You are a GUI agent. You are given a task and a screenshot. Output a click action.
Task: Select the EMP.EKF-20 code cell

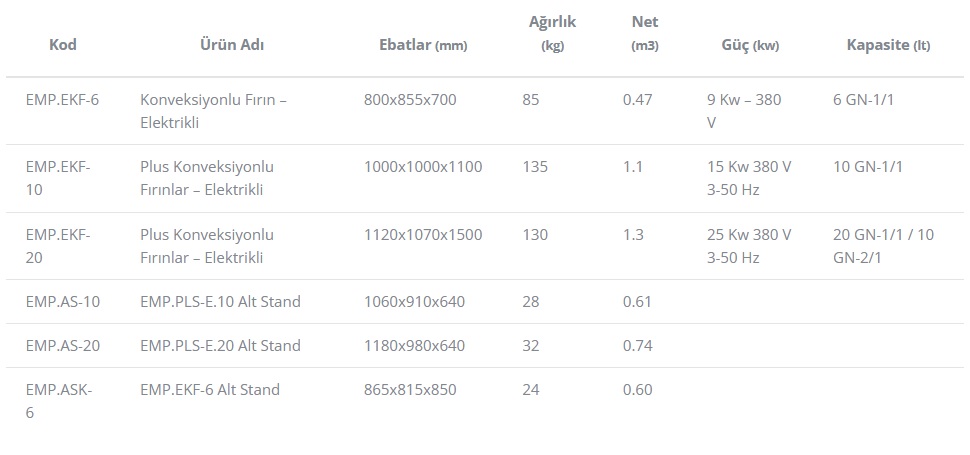point(58,246)
